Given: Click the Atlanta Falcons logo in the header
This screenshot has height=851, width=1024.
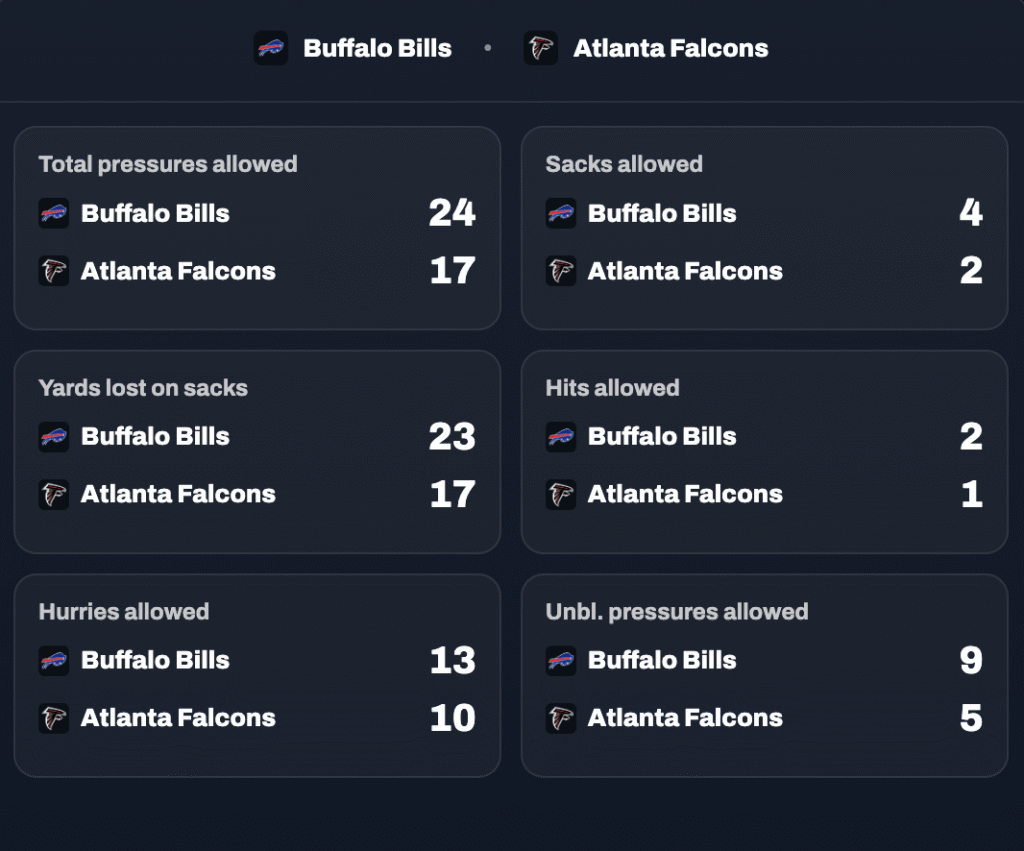Looking at the screenshot, I should coord(541,48).
